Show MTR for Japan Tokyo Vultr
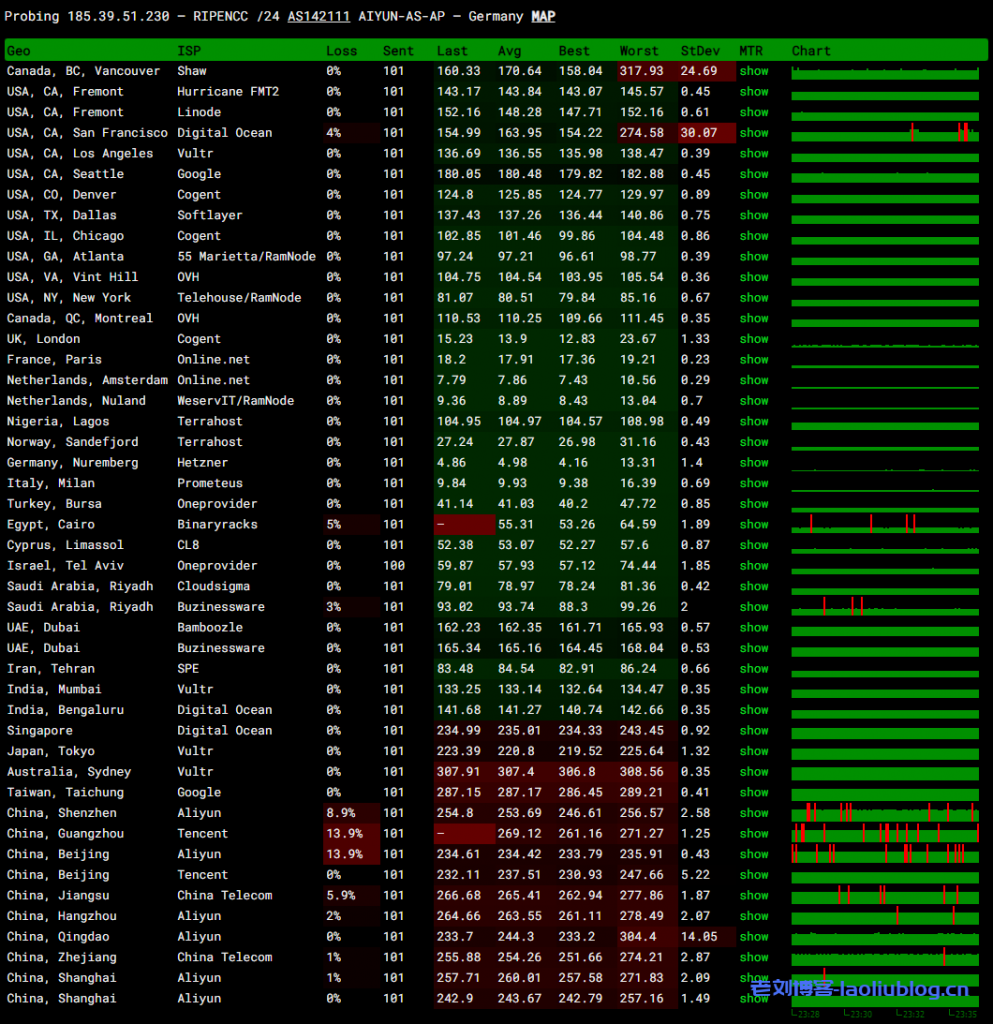Viewport: 993px width, 1024px height. [754, 751]
